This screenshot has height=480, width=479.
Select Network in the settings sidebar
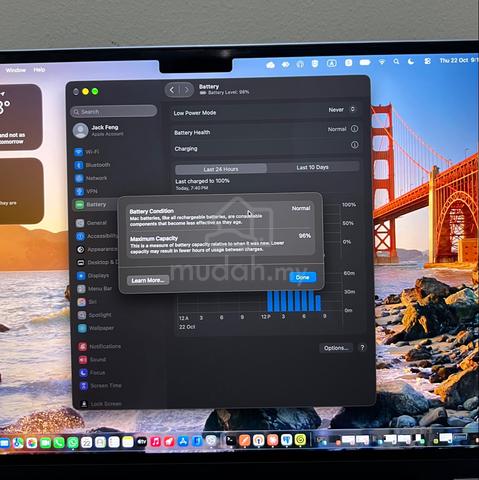pyautogui.click(x=91, y=178)
